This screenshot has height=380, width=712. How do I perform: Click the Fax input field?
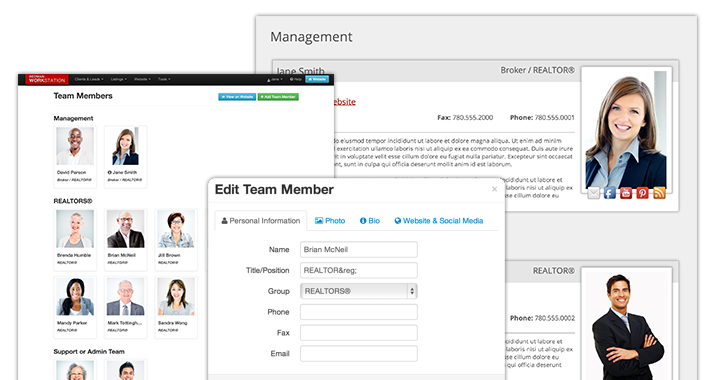tap(359, 333)
